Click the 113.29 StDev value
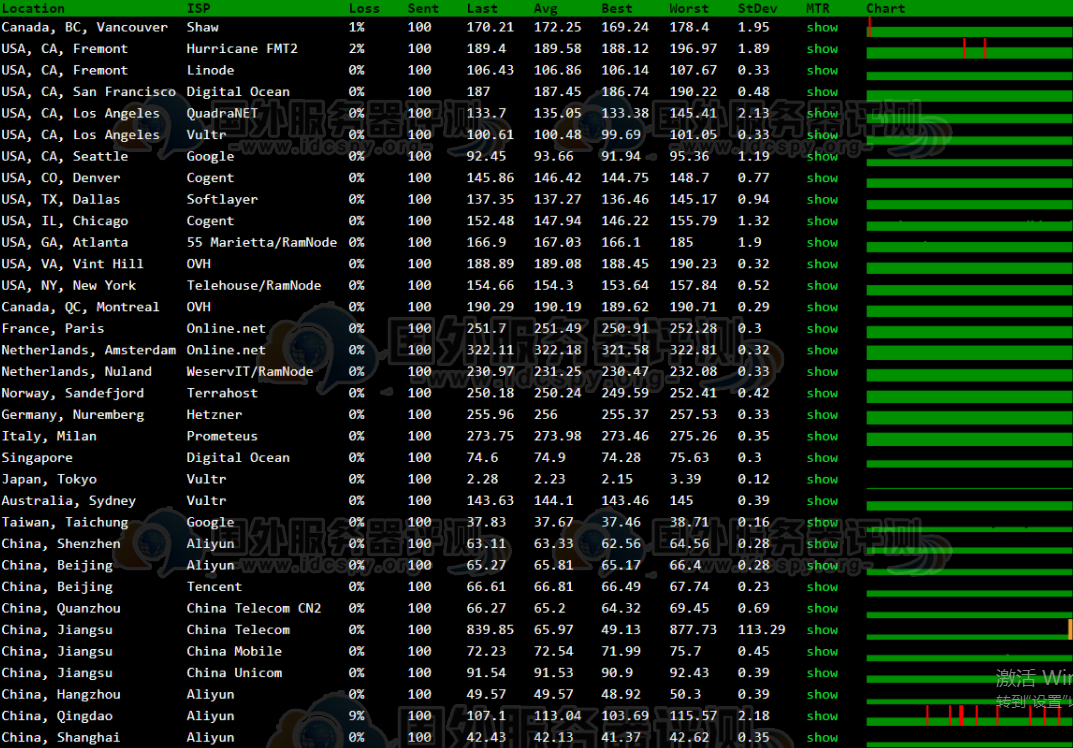 coord(762,630)
